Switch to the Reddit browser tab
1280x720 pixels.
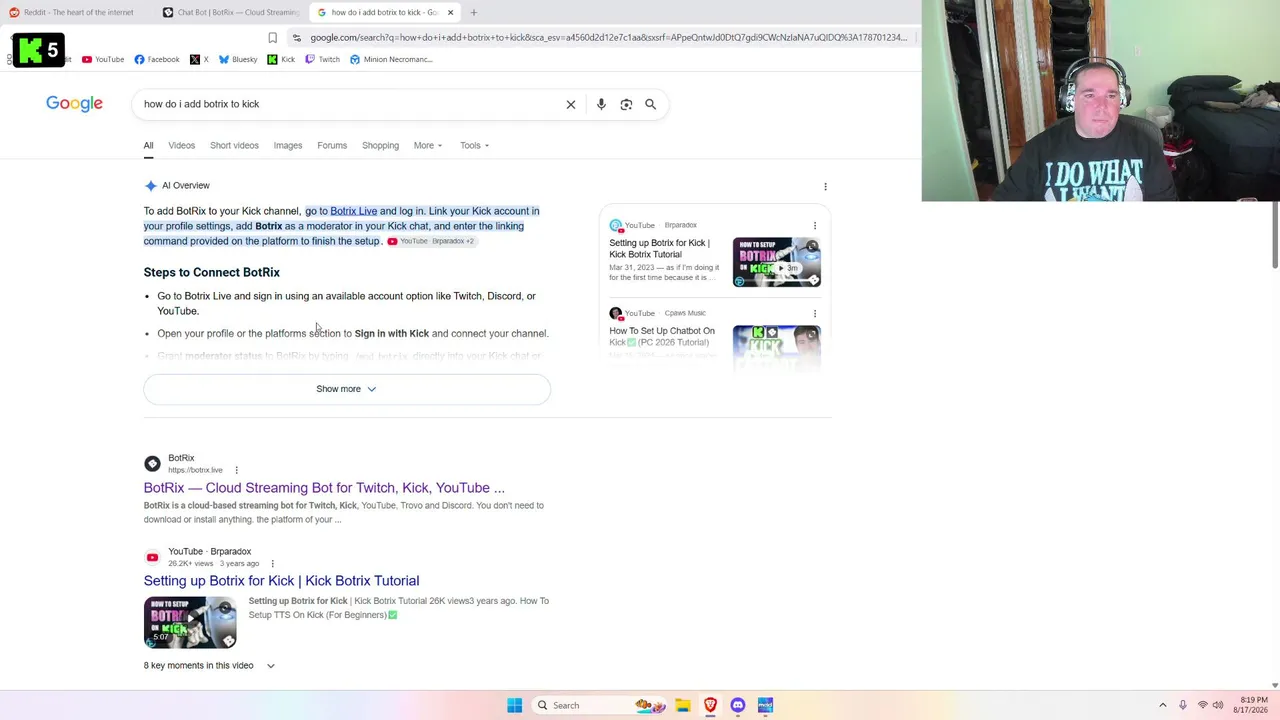coord(78,12)
